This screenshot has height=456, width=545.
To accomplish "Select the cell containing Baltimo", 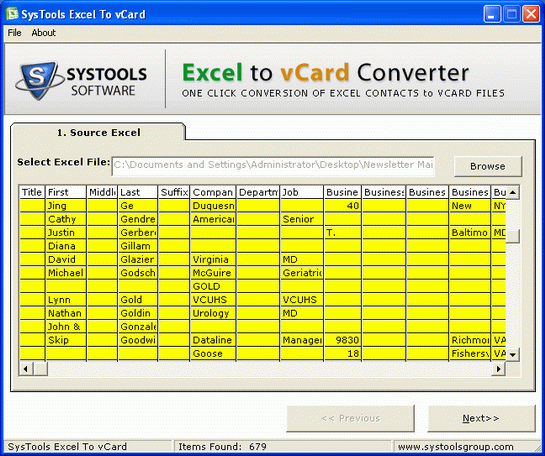I will tap(469, 233).
